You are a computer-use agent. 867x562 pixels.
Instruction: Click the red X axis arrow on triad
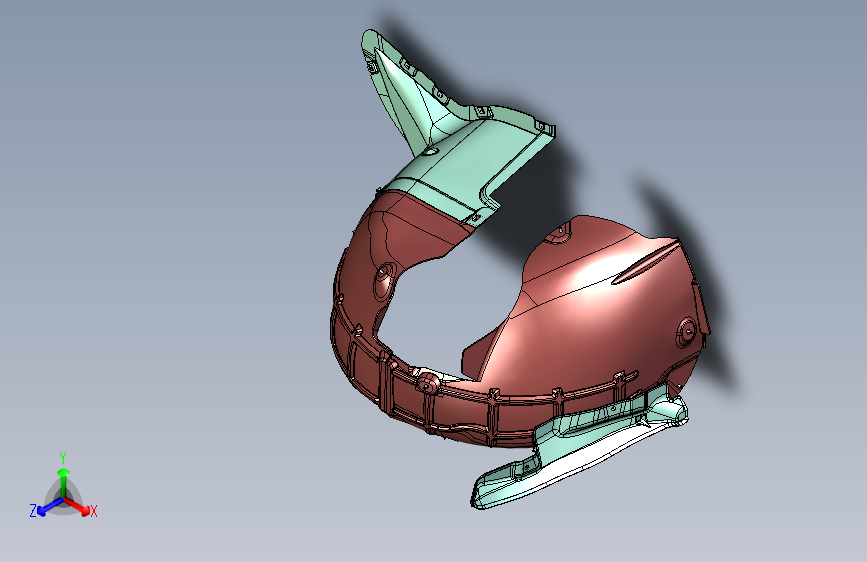coord(77,506)
